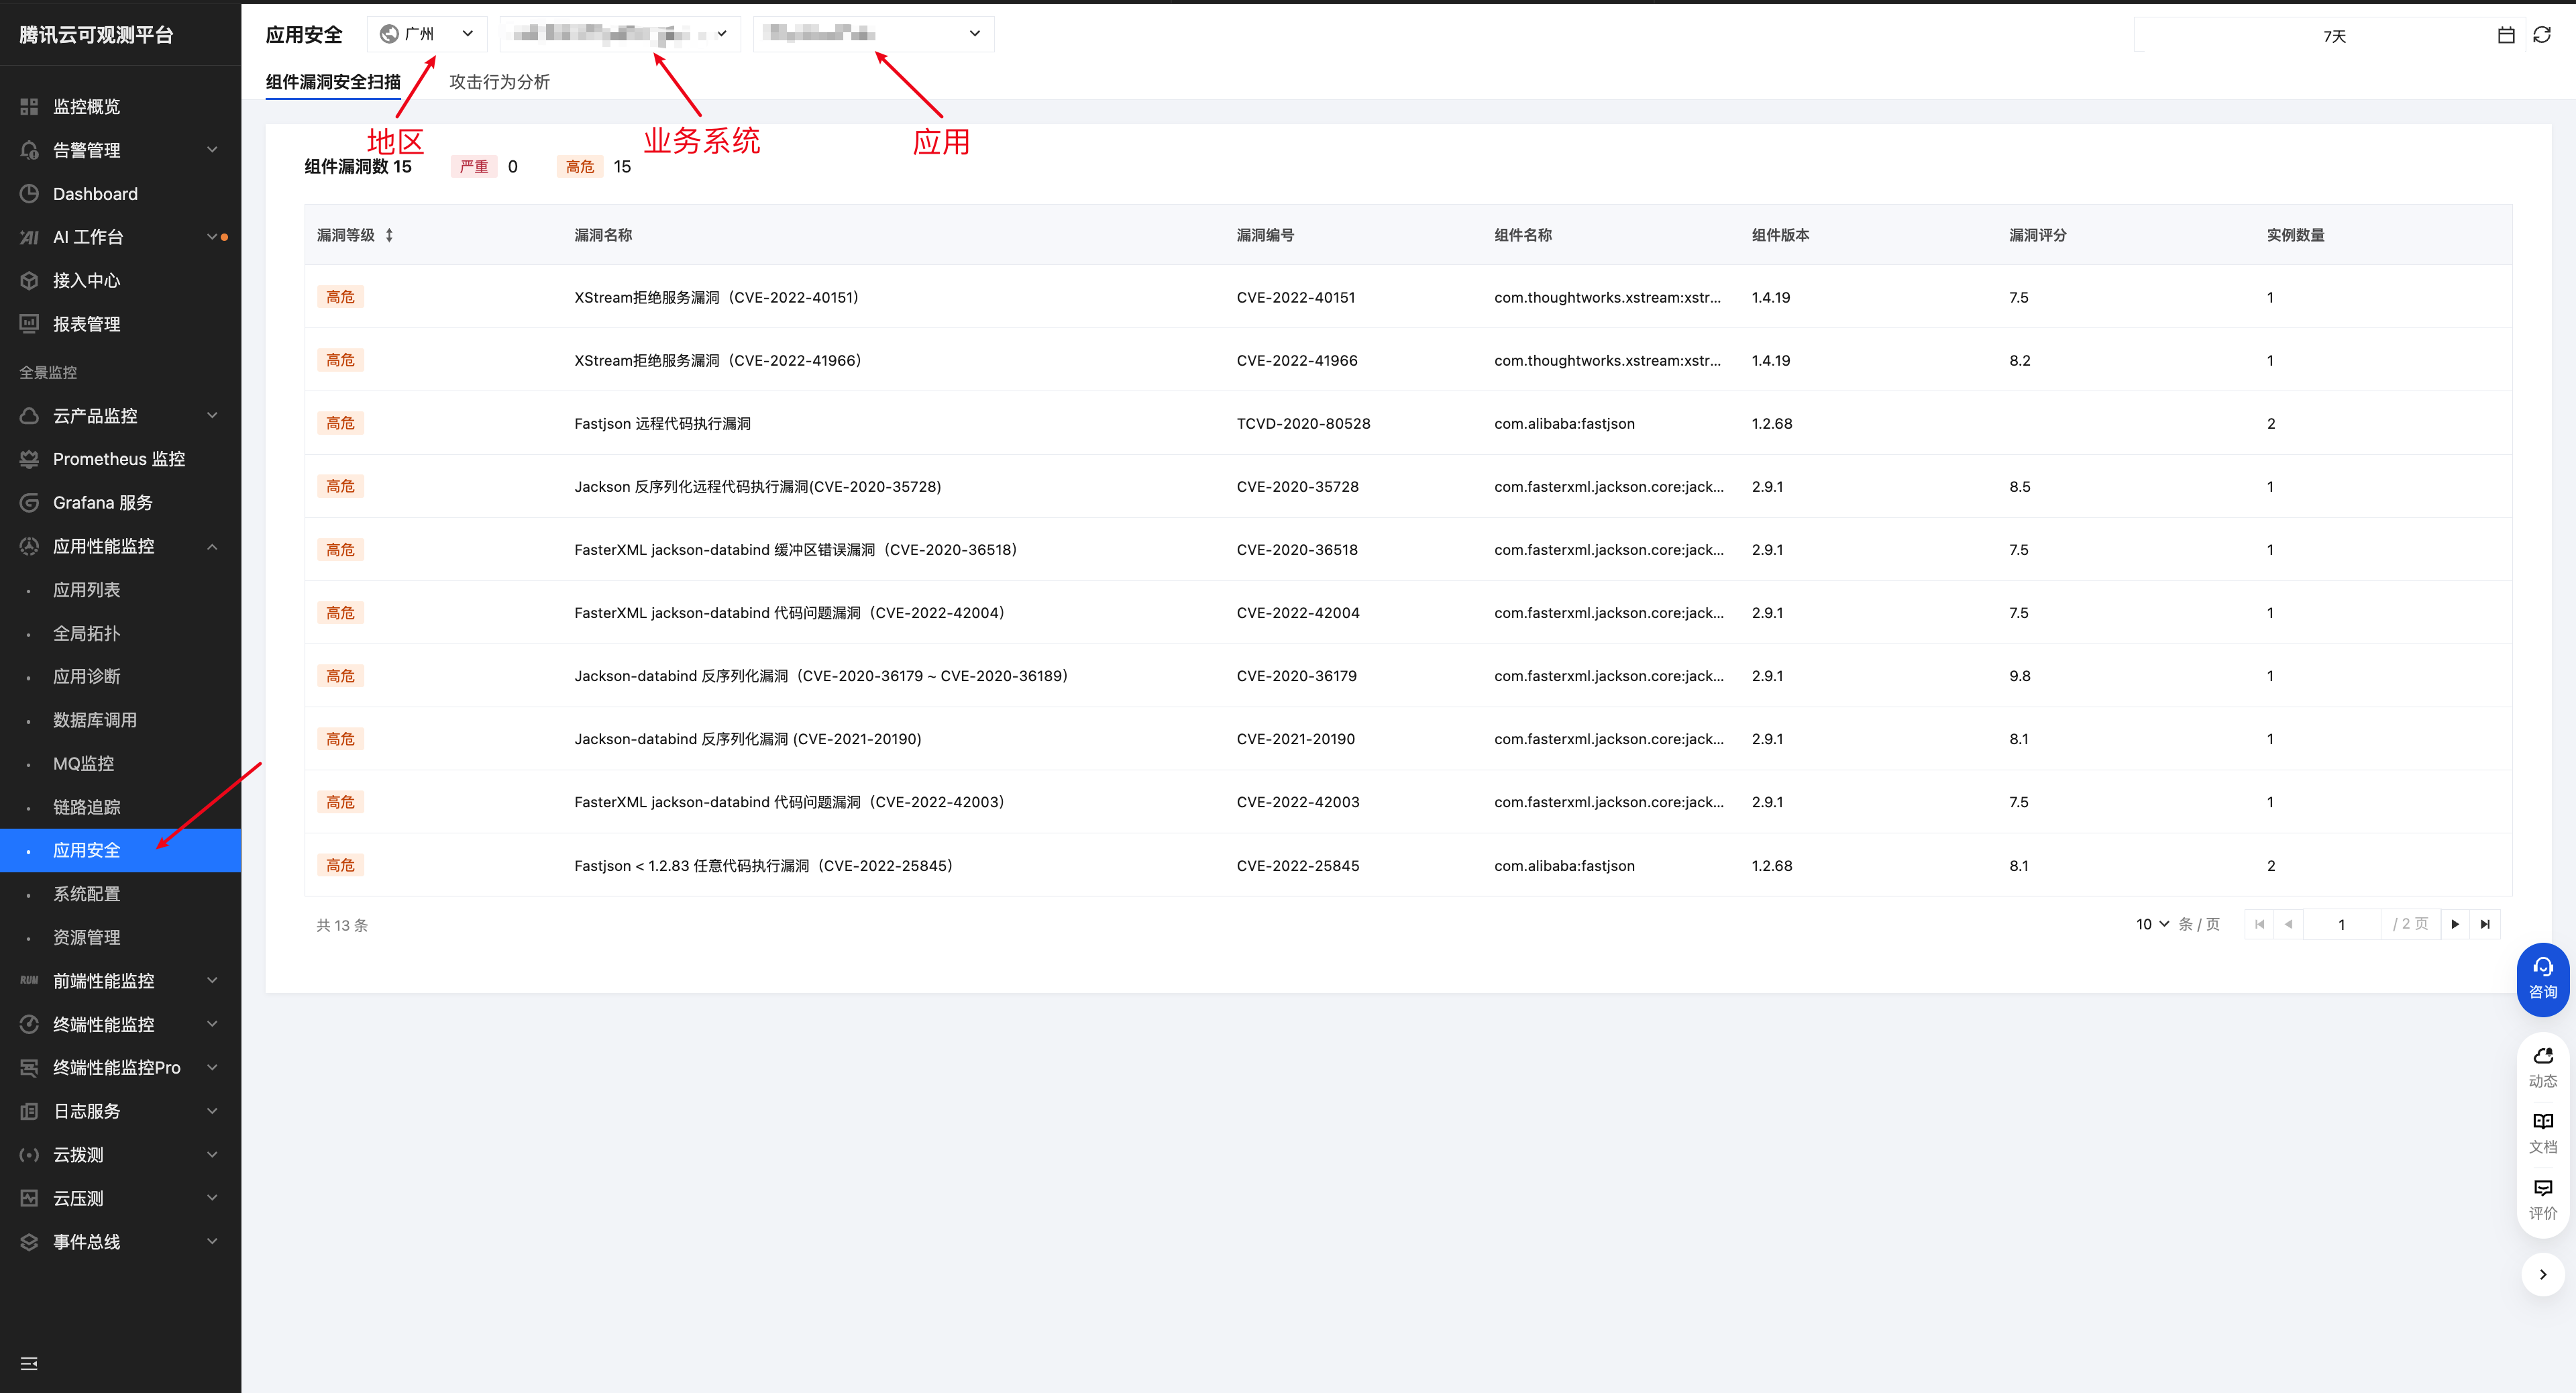Image resolution: width=2576 pixels, height=1393 pixels.
Task: Expand the 日志服务 chevron
Action: click(212, 1111)
